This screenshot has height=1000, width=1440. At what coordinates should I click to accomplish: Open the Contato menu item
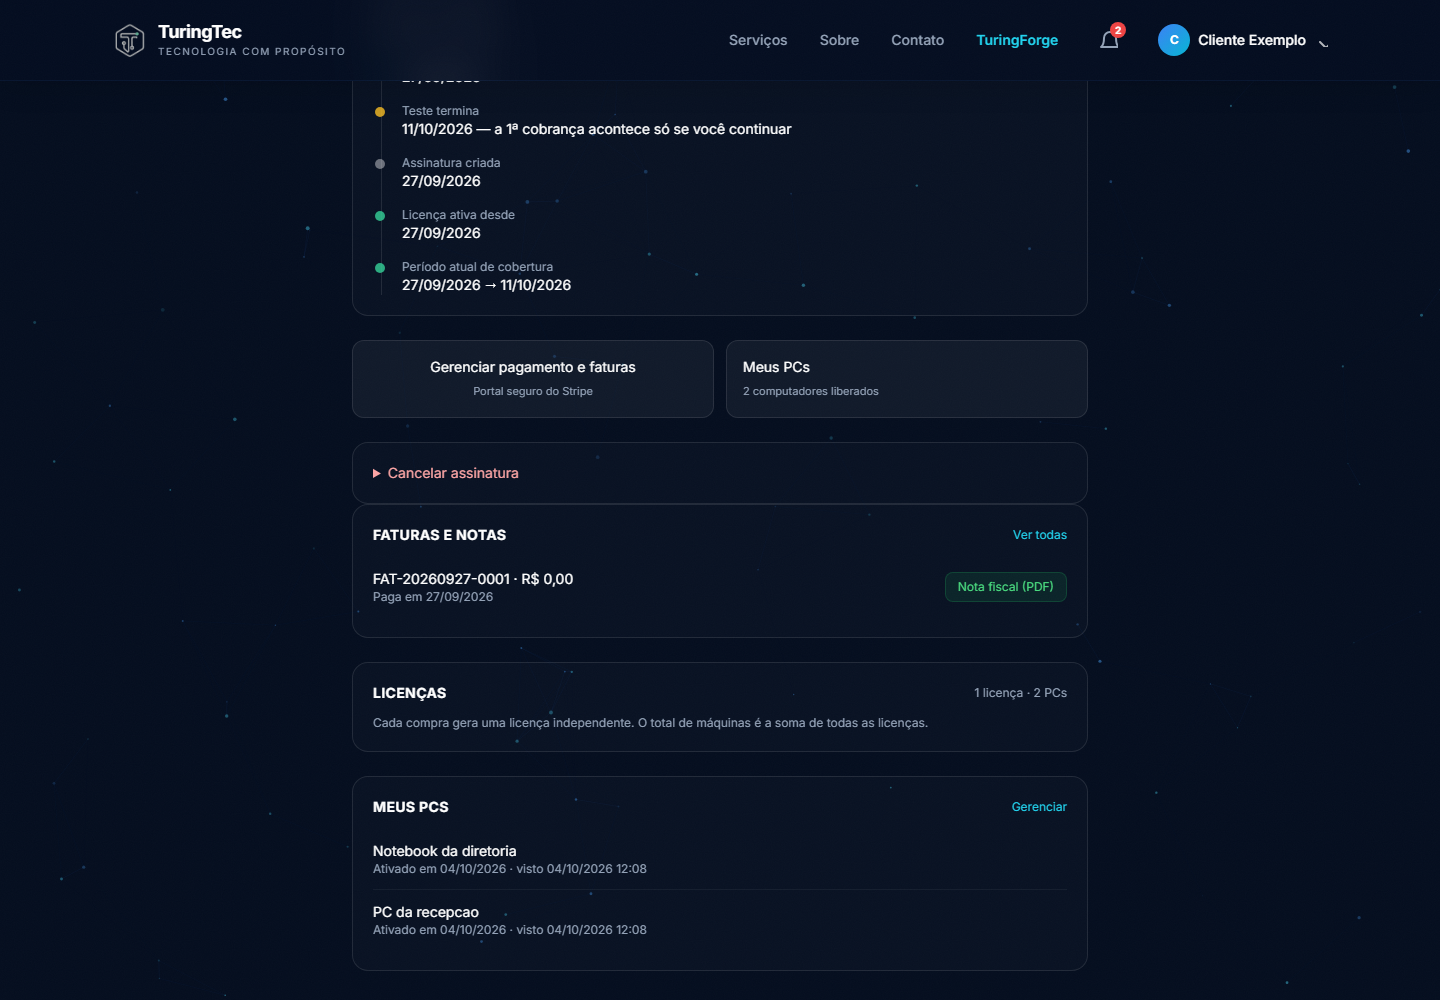(917, 40)
